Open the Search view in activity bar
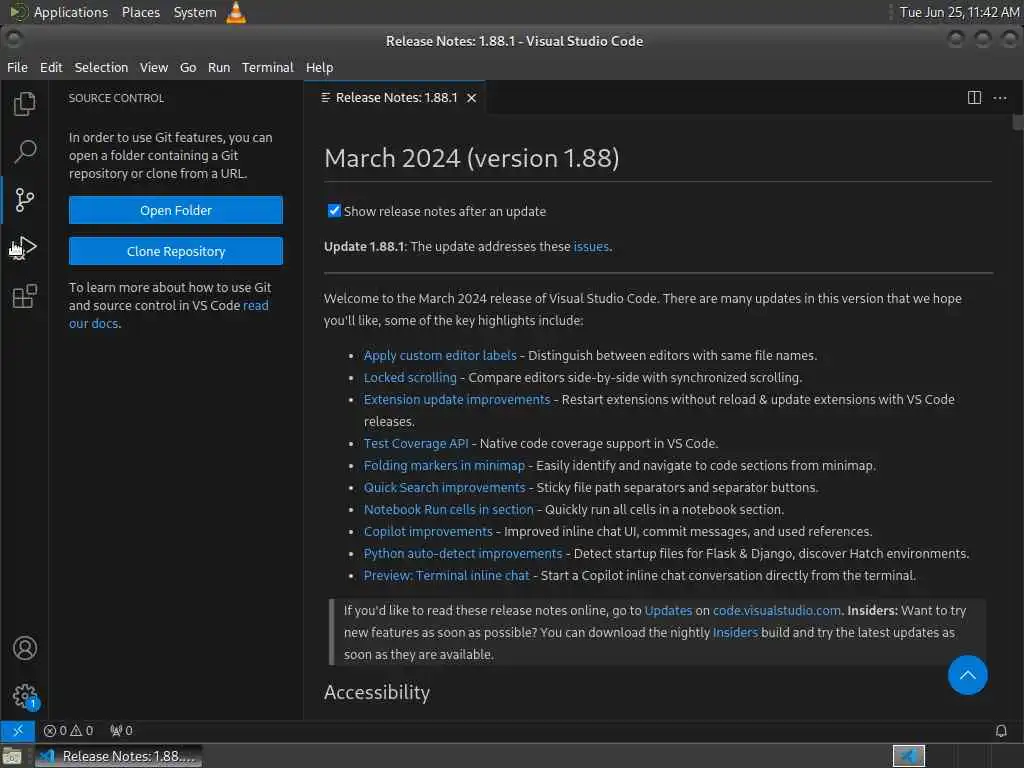The width and height of the screenshot is (1024, 768). tap(24, 151)
